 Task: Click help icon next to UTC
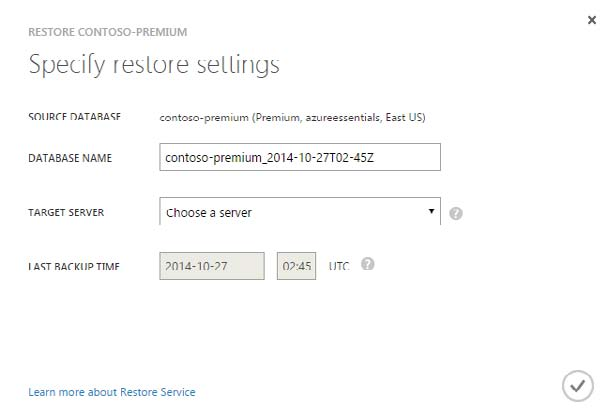(368, 265)
